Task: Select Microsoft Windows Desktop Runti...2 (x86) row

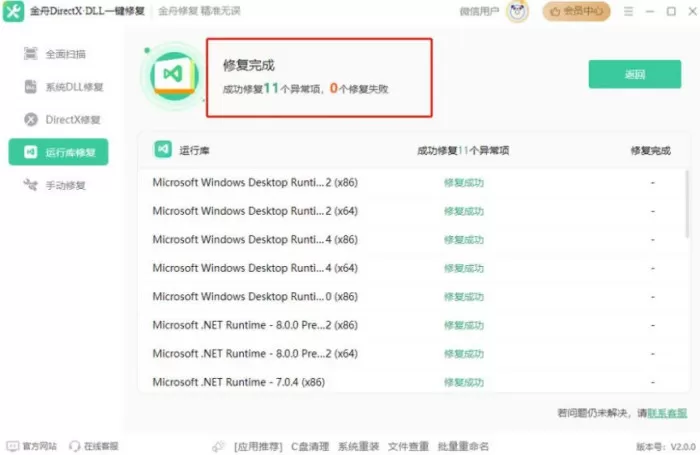Action: click(x=412, y=183)
